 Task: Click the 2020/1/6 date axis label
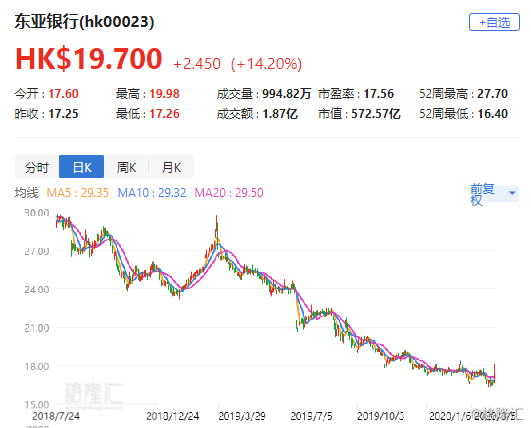click(x=450, y=416)
